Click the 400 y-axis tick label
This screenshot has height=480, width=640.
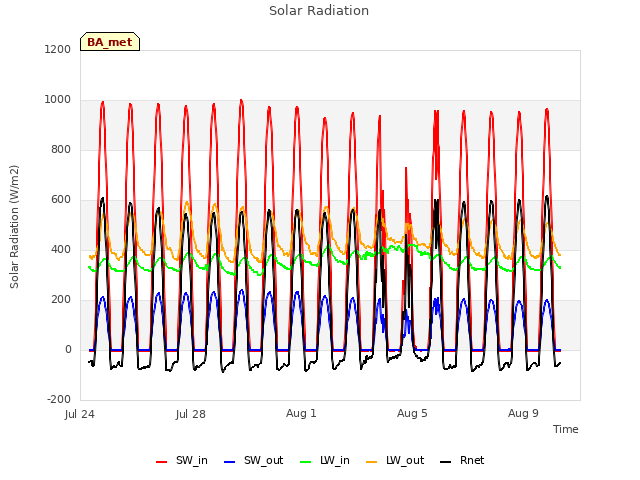tap(61, 249)
